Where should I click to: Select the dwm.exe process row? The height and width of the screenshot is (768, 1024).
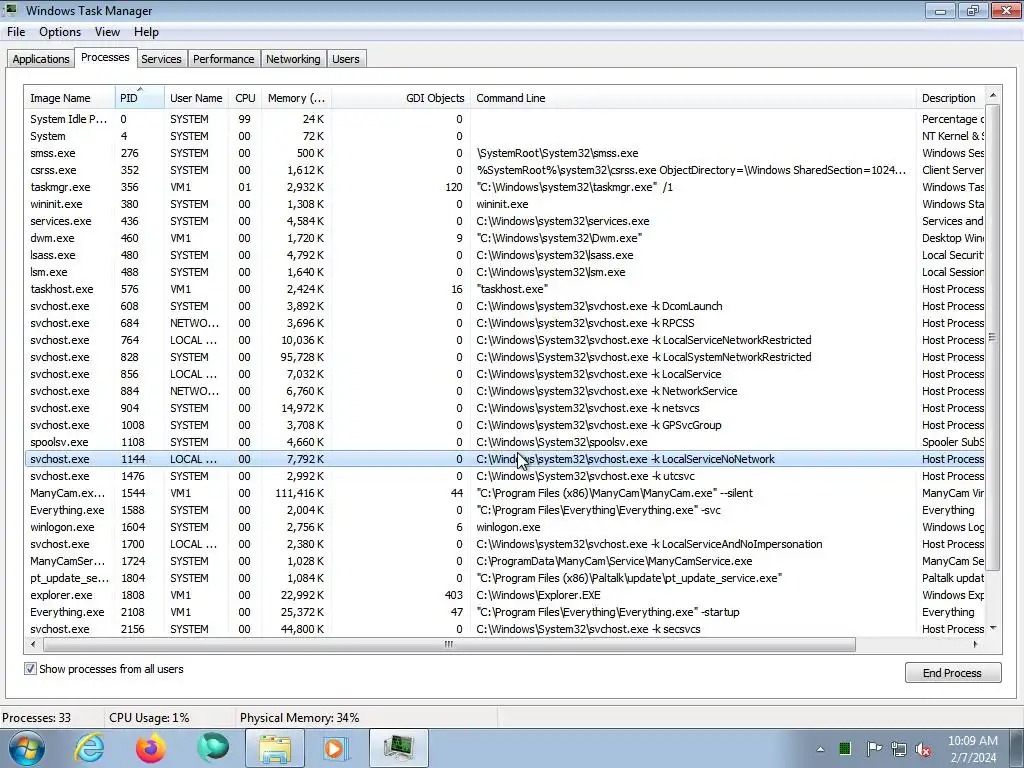[x=505, y=238]
